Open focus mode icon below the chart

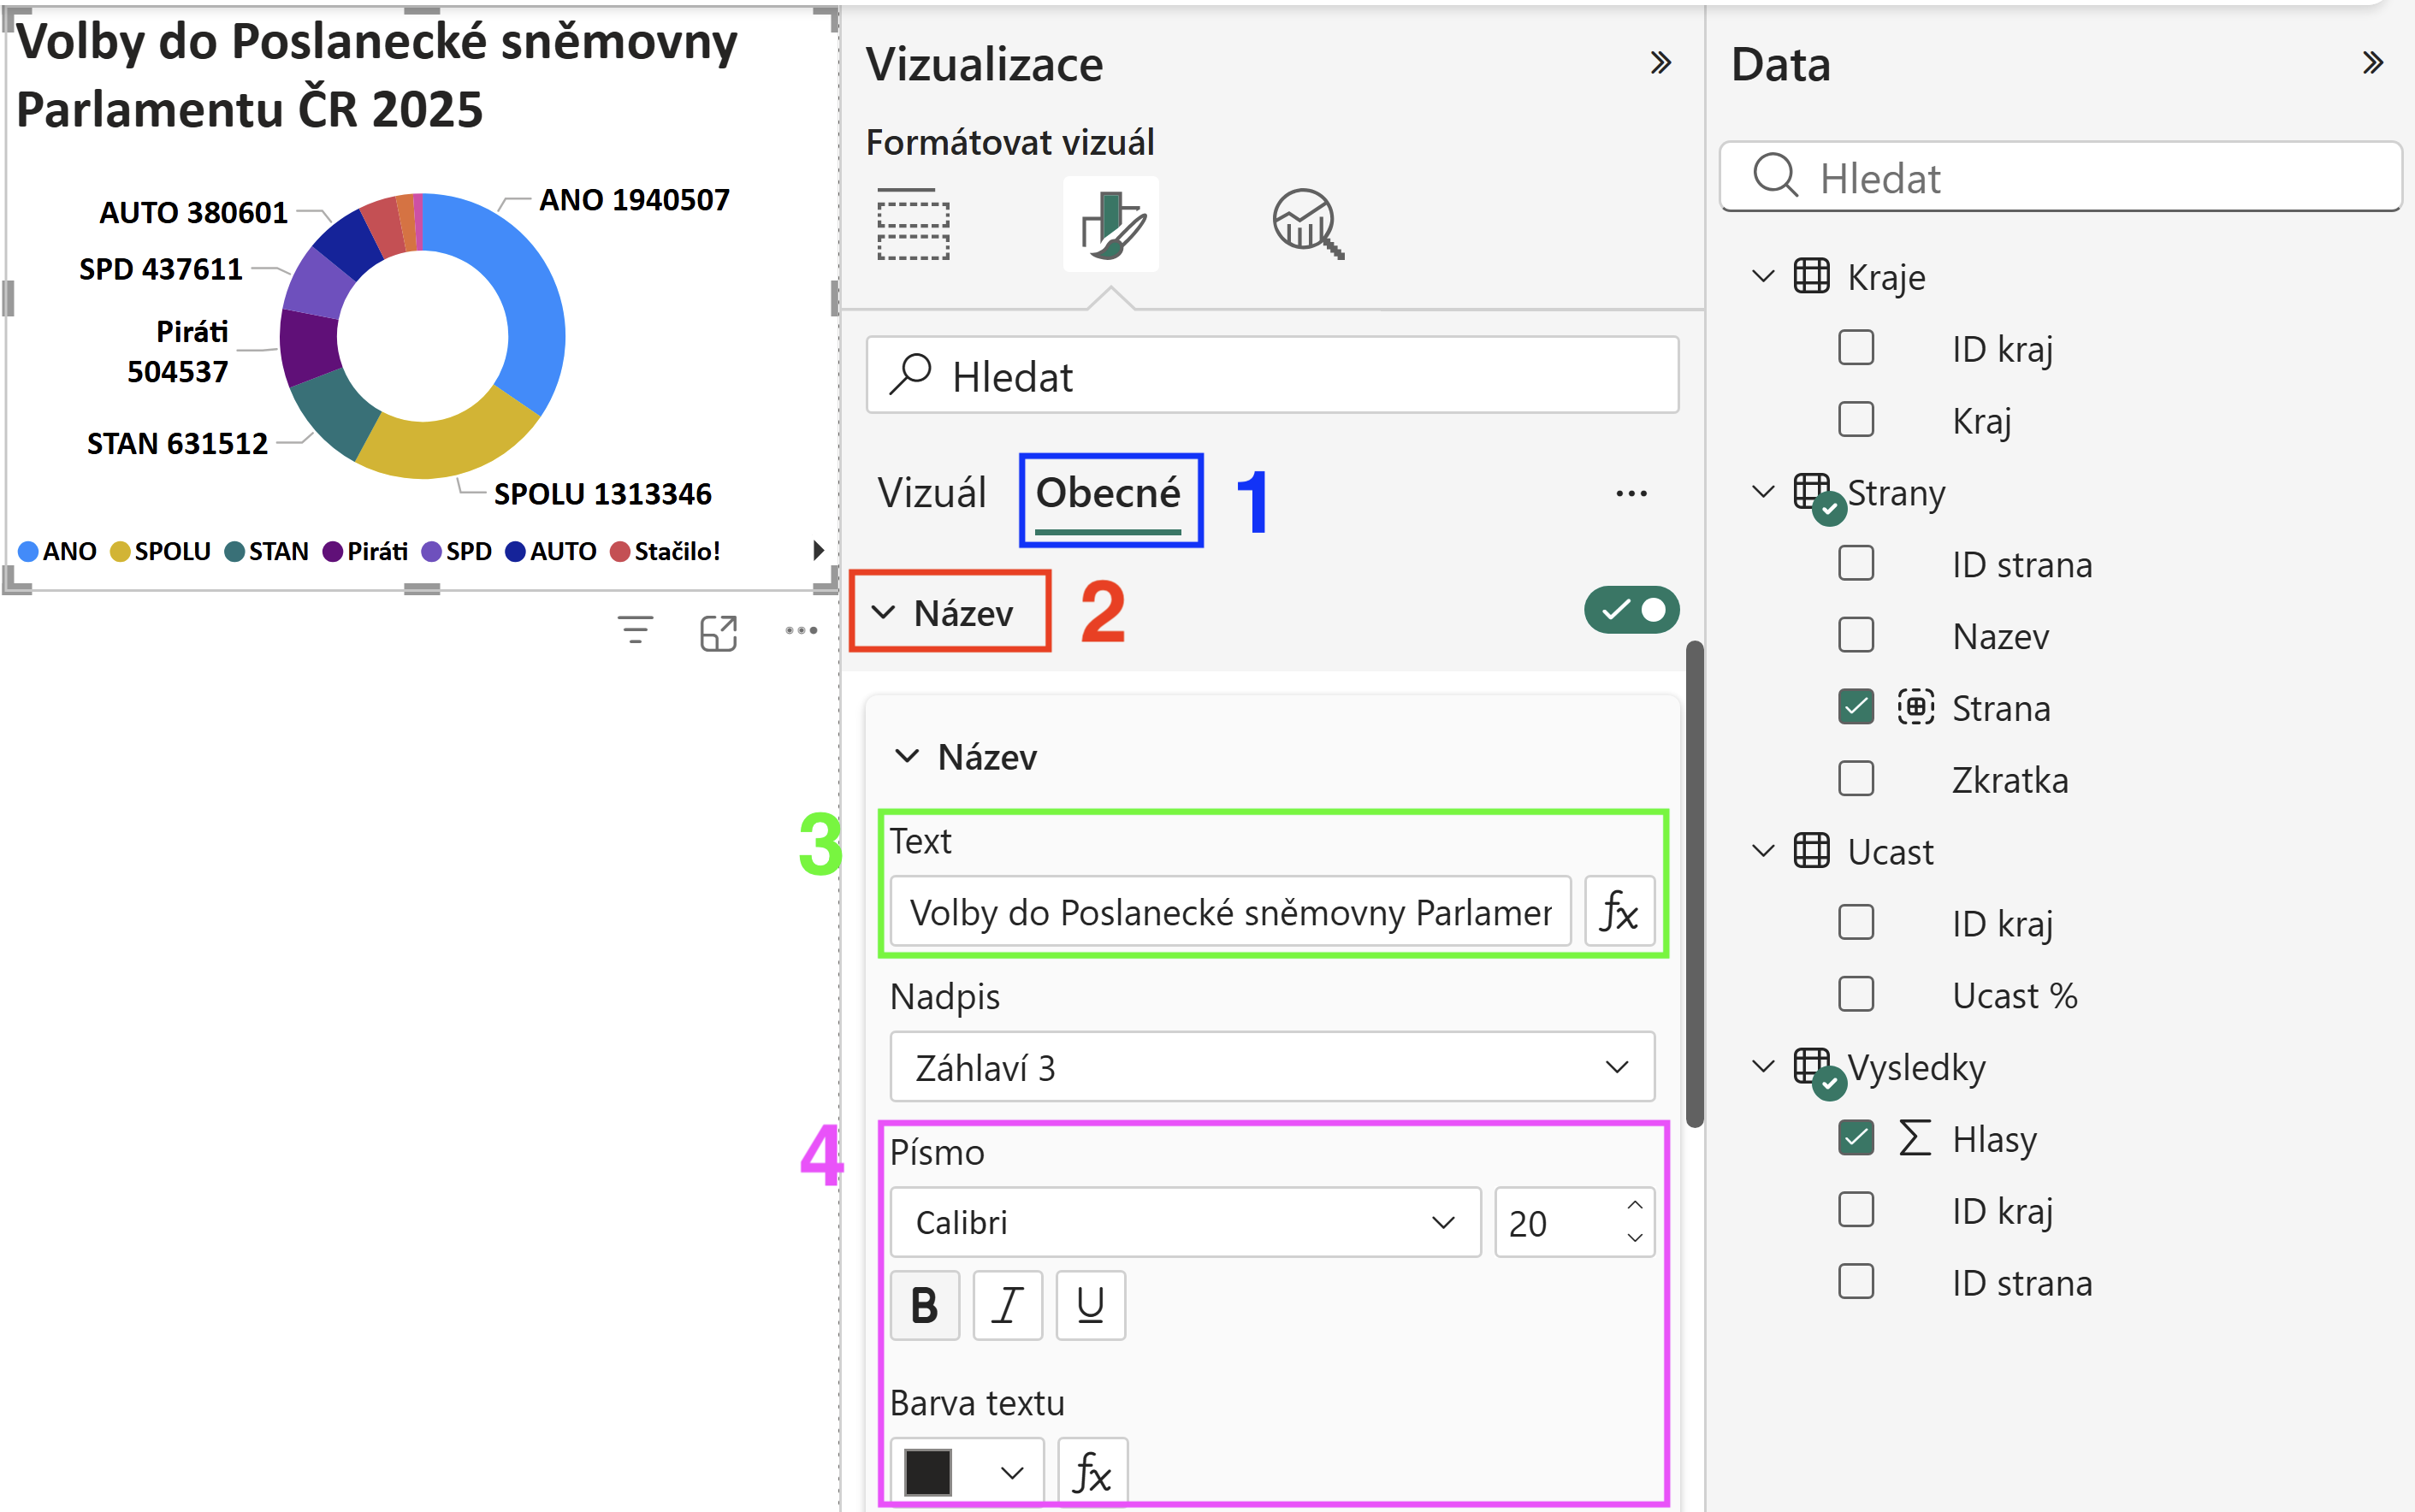(x=718, y=633)
